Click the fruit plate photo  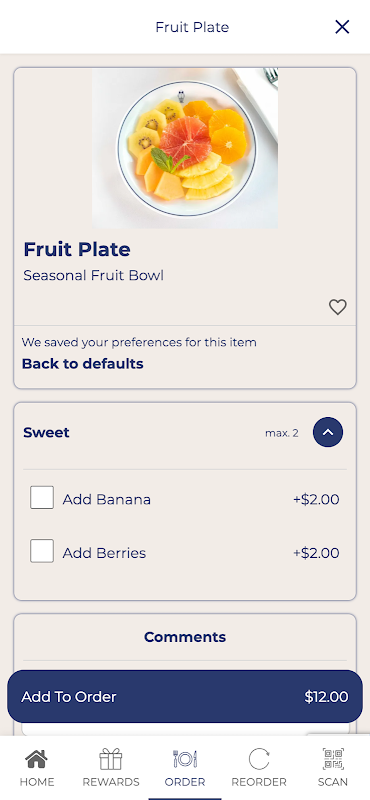point(185,148)
